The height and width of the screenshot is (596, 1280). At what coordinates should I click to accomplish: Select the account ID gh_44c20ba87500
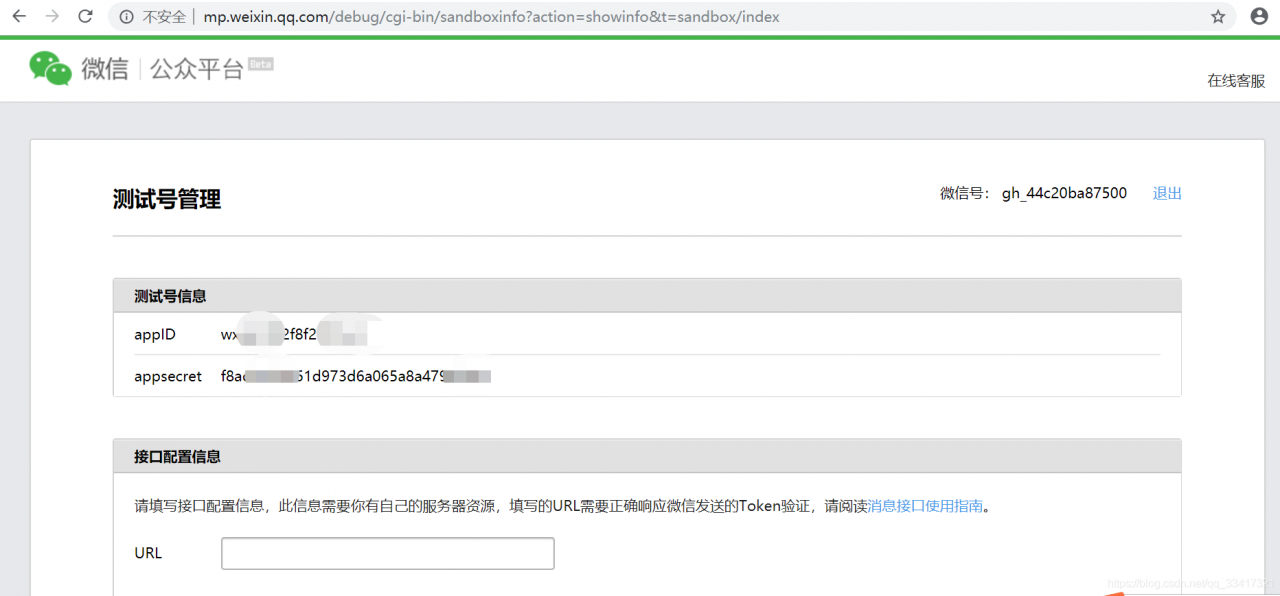click(x=1064, y=193)
